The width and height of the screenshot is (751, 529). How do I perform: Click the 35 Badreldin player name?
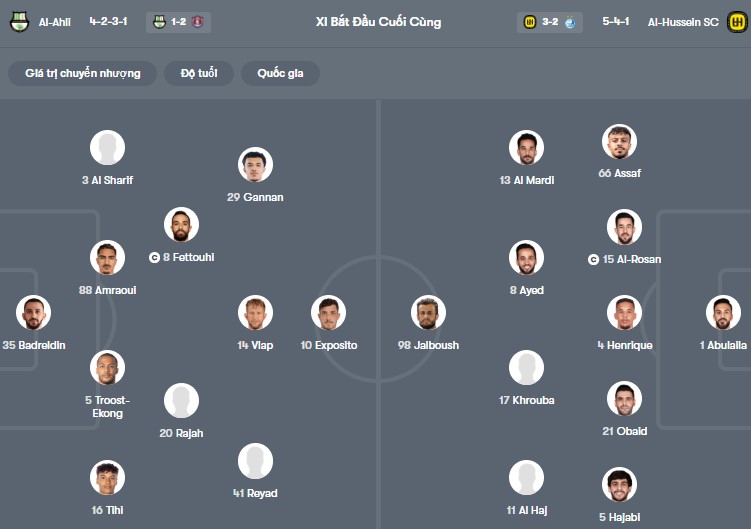[x=34, y=345]
